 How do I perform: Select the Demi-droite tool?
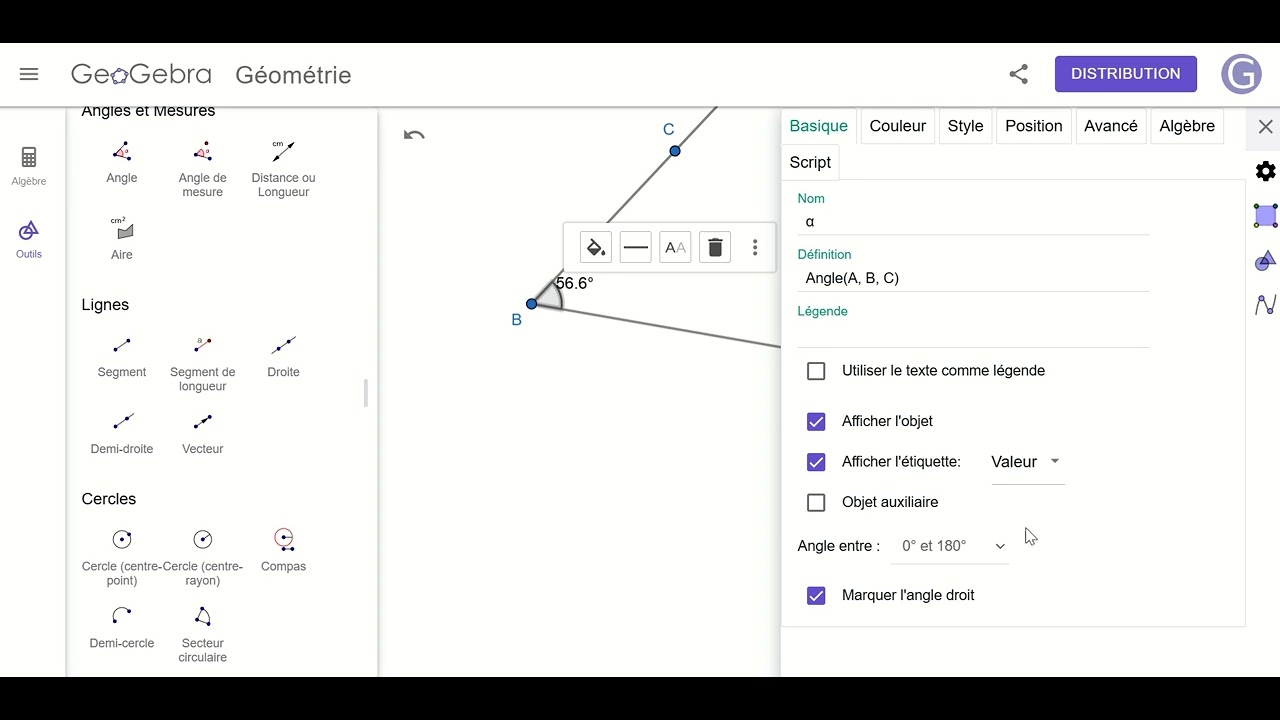(122, 433)
